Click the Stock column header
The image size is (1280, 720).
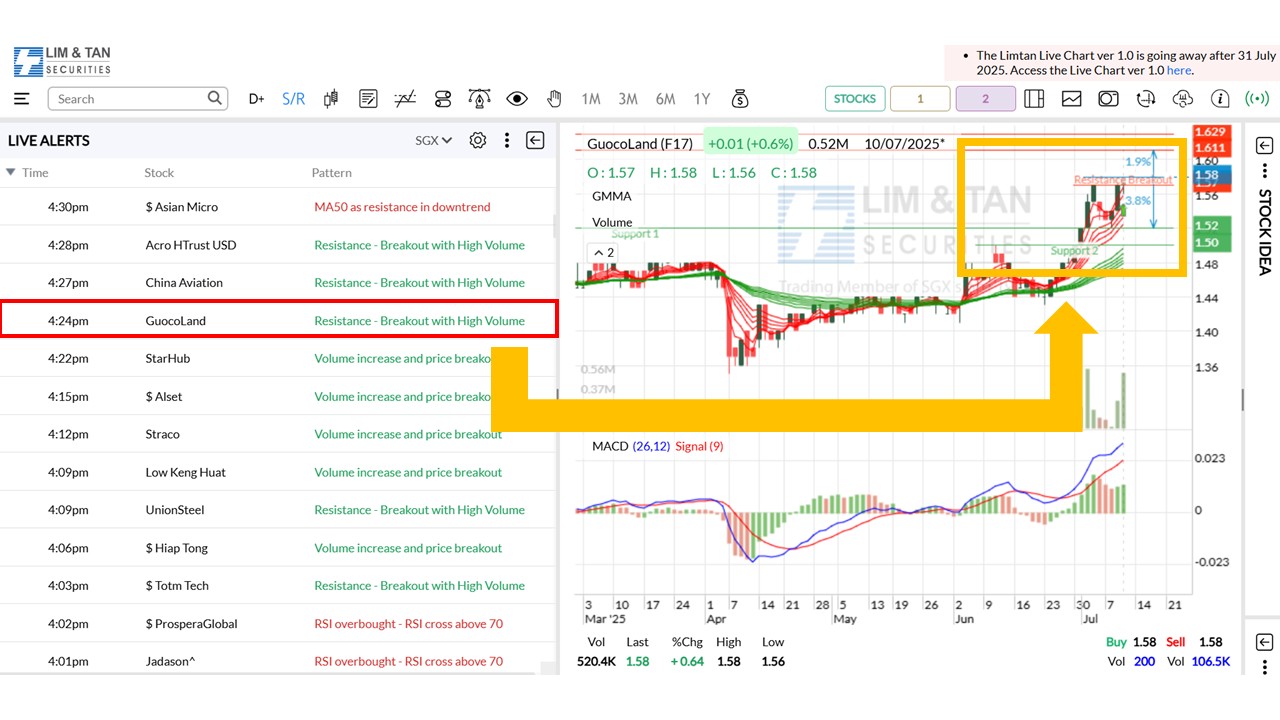click(x=159, y=172)
